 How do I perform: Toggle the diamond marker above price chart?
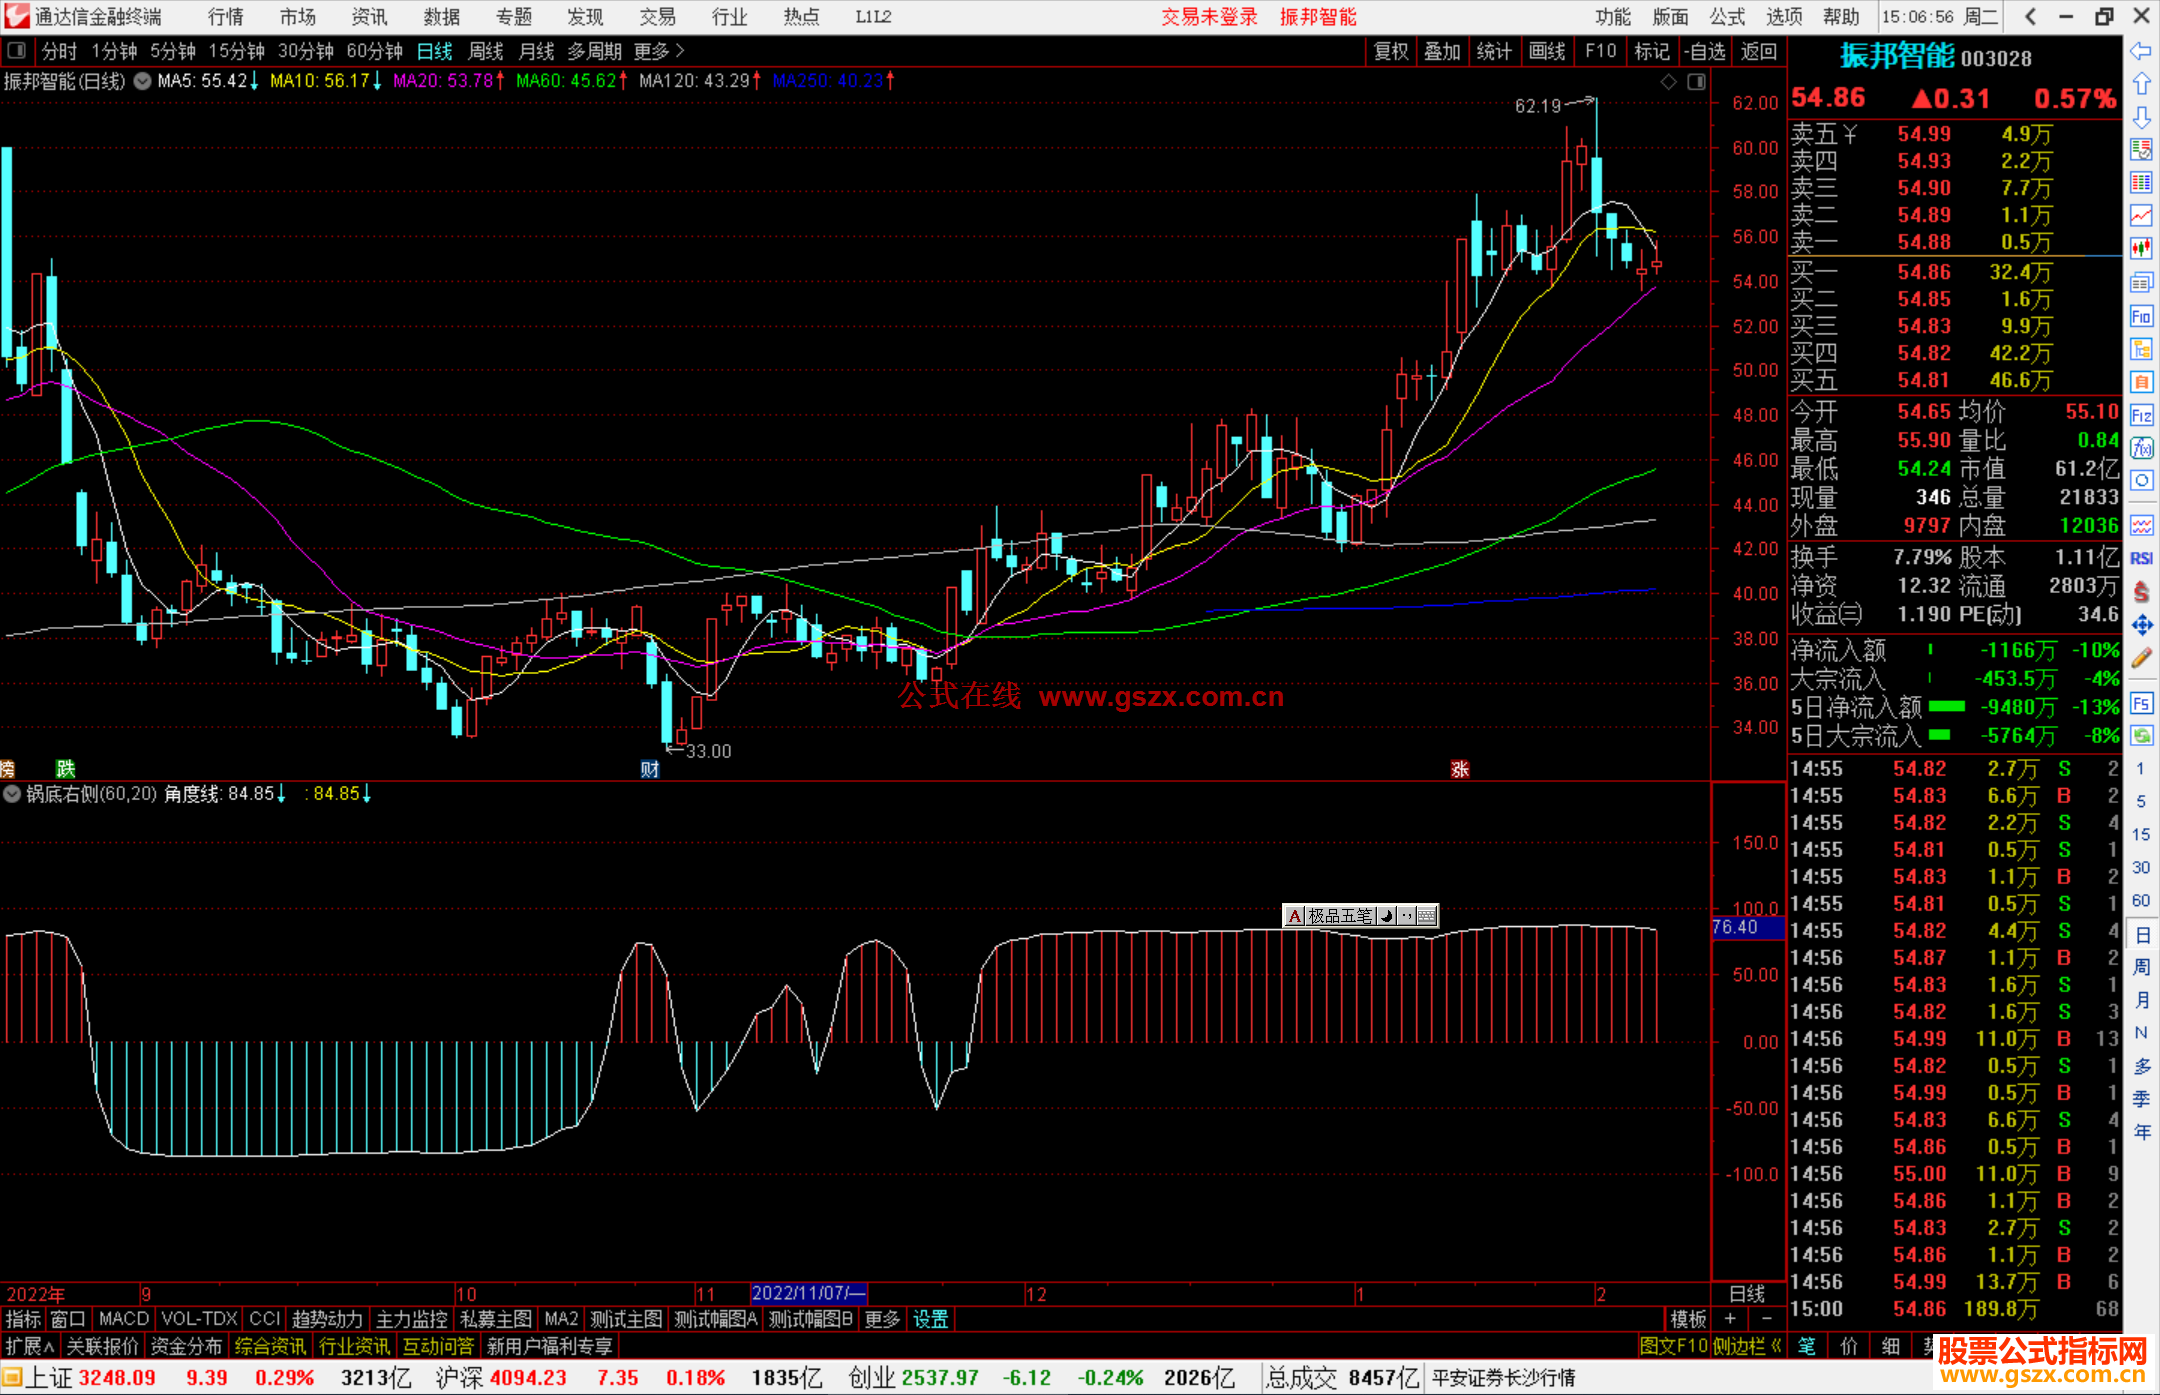pyautogui.click(x=1668, y=82)
